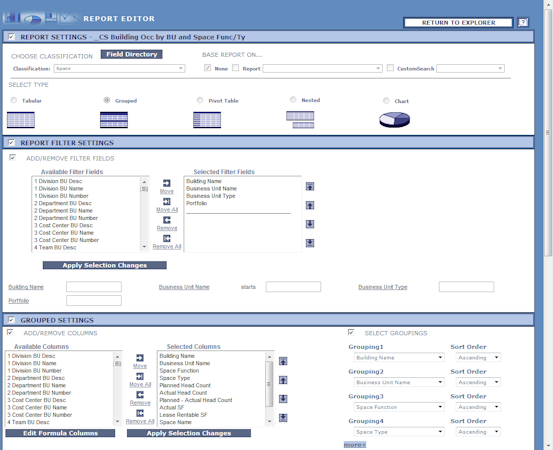Click move-to-bottom arrow beside Selected Columns

click(x=283, y=418)
